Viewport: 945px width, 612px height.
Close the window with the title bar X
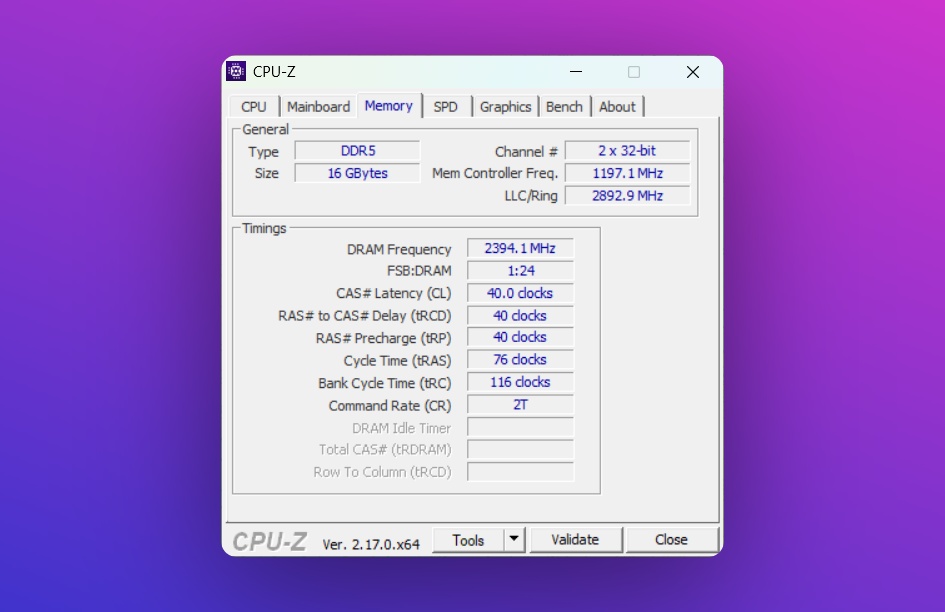pyautogui.click(x=692, y=72)
